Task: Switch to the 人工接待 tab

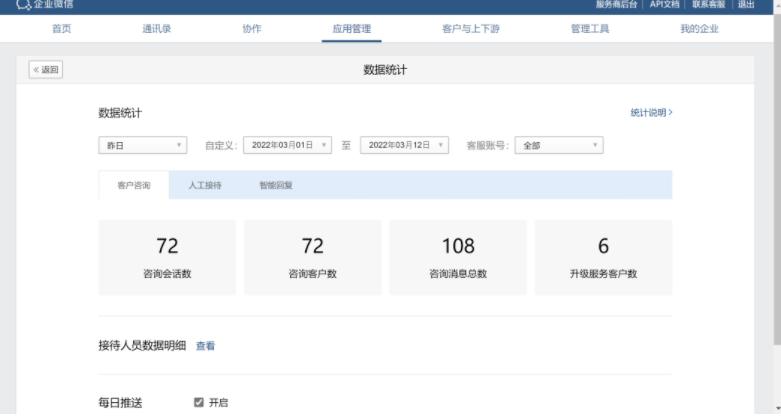Action: [x=205, y=185]
